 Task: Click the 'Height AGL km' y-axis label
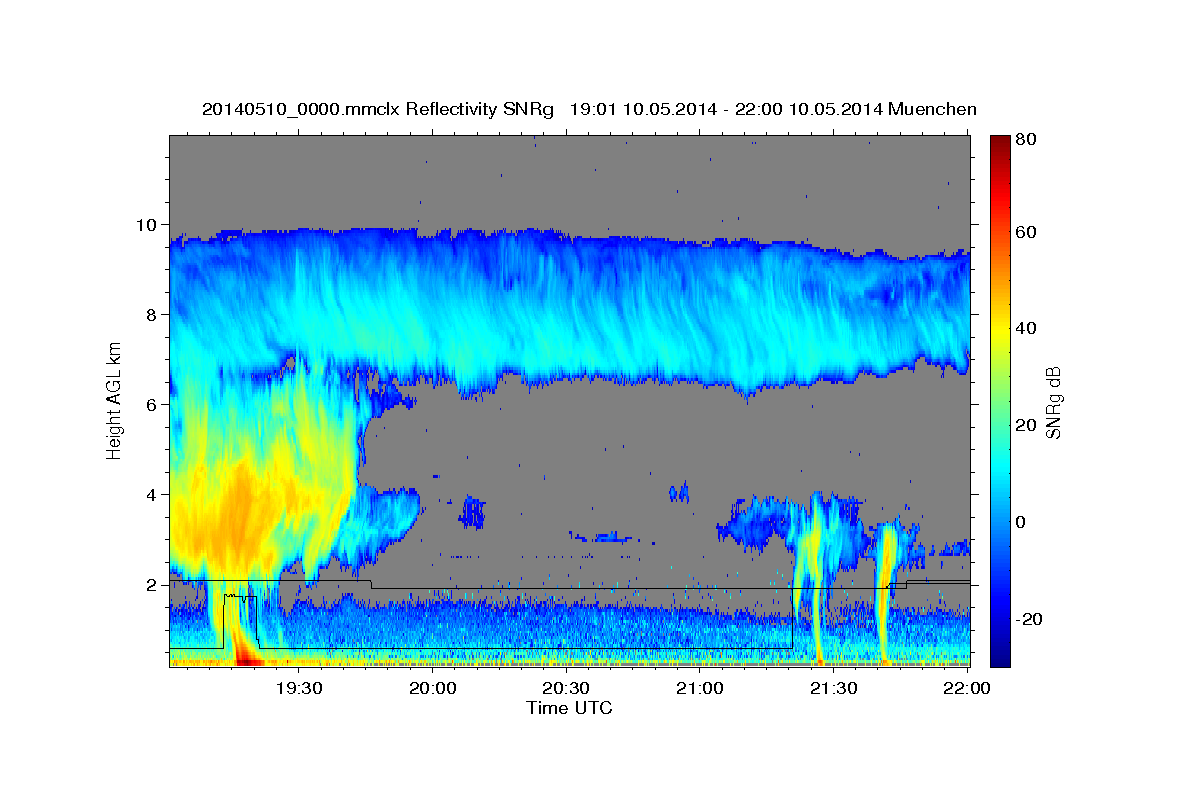point(115,402)
